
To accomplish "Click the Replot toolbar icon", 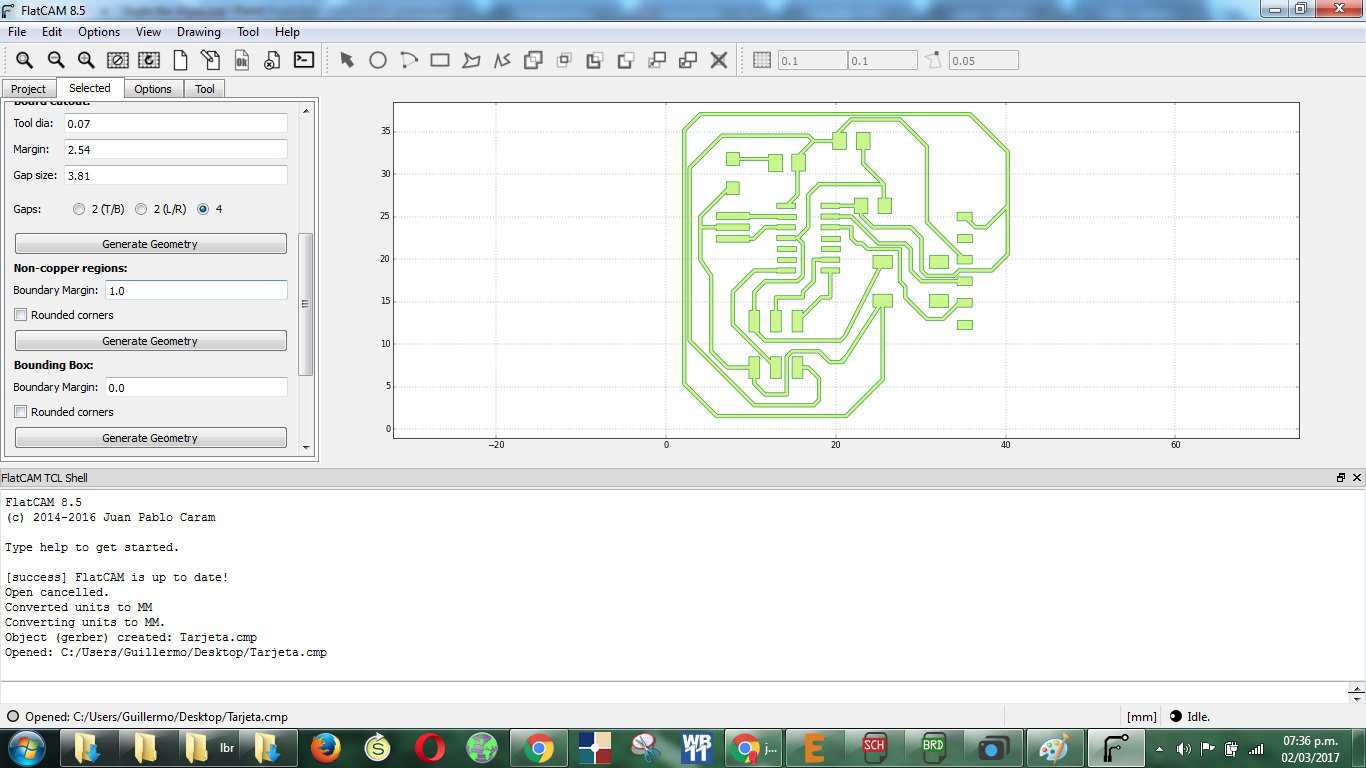I will click(x=149, y=60).
